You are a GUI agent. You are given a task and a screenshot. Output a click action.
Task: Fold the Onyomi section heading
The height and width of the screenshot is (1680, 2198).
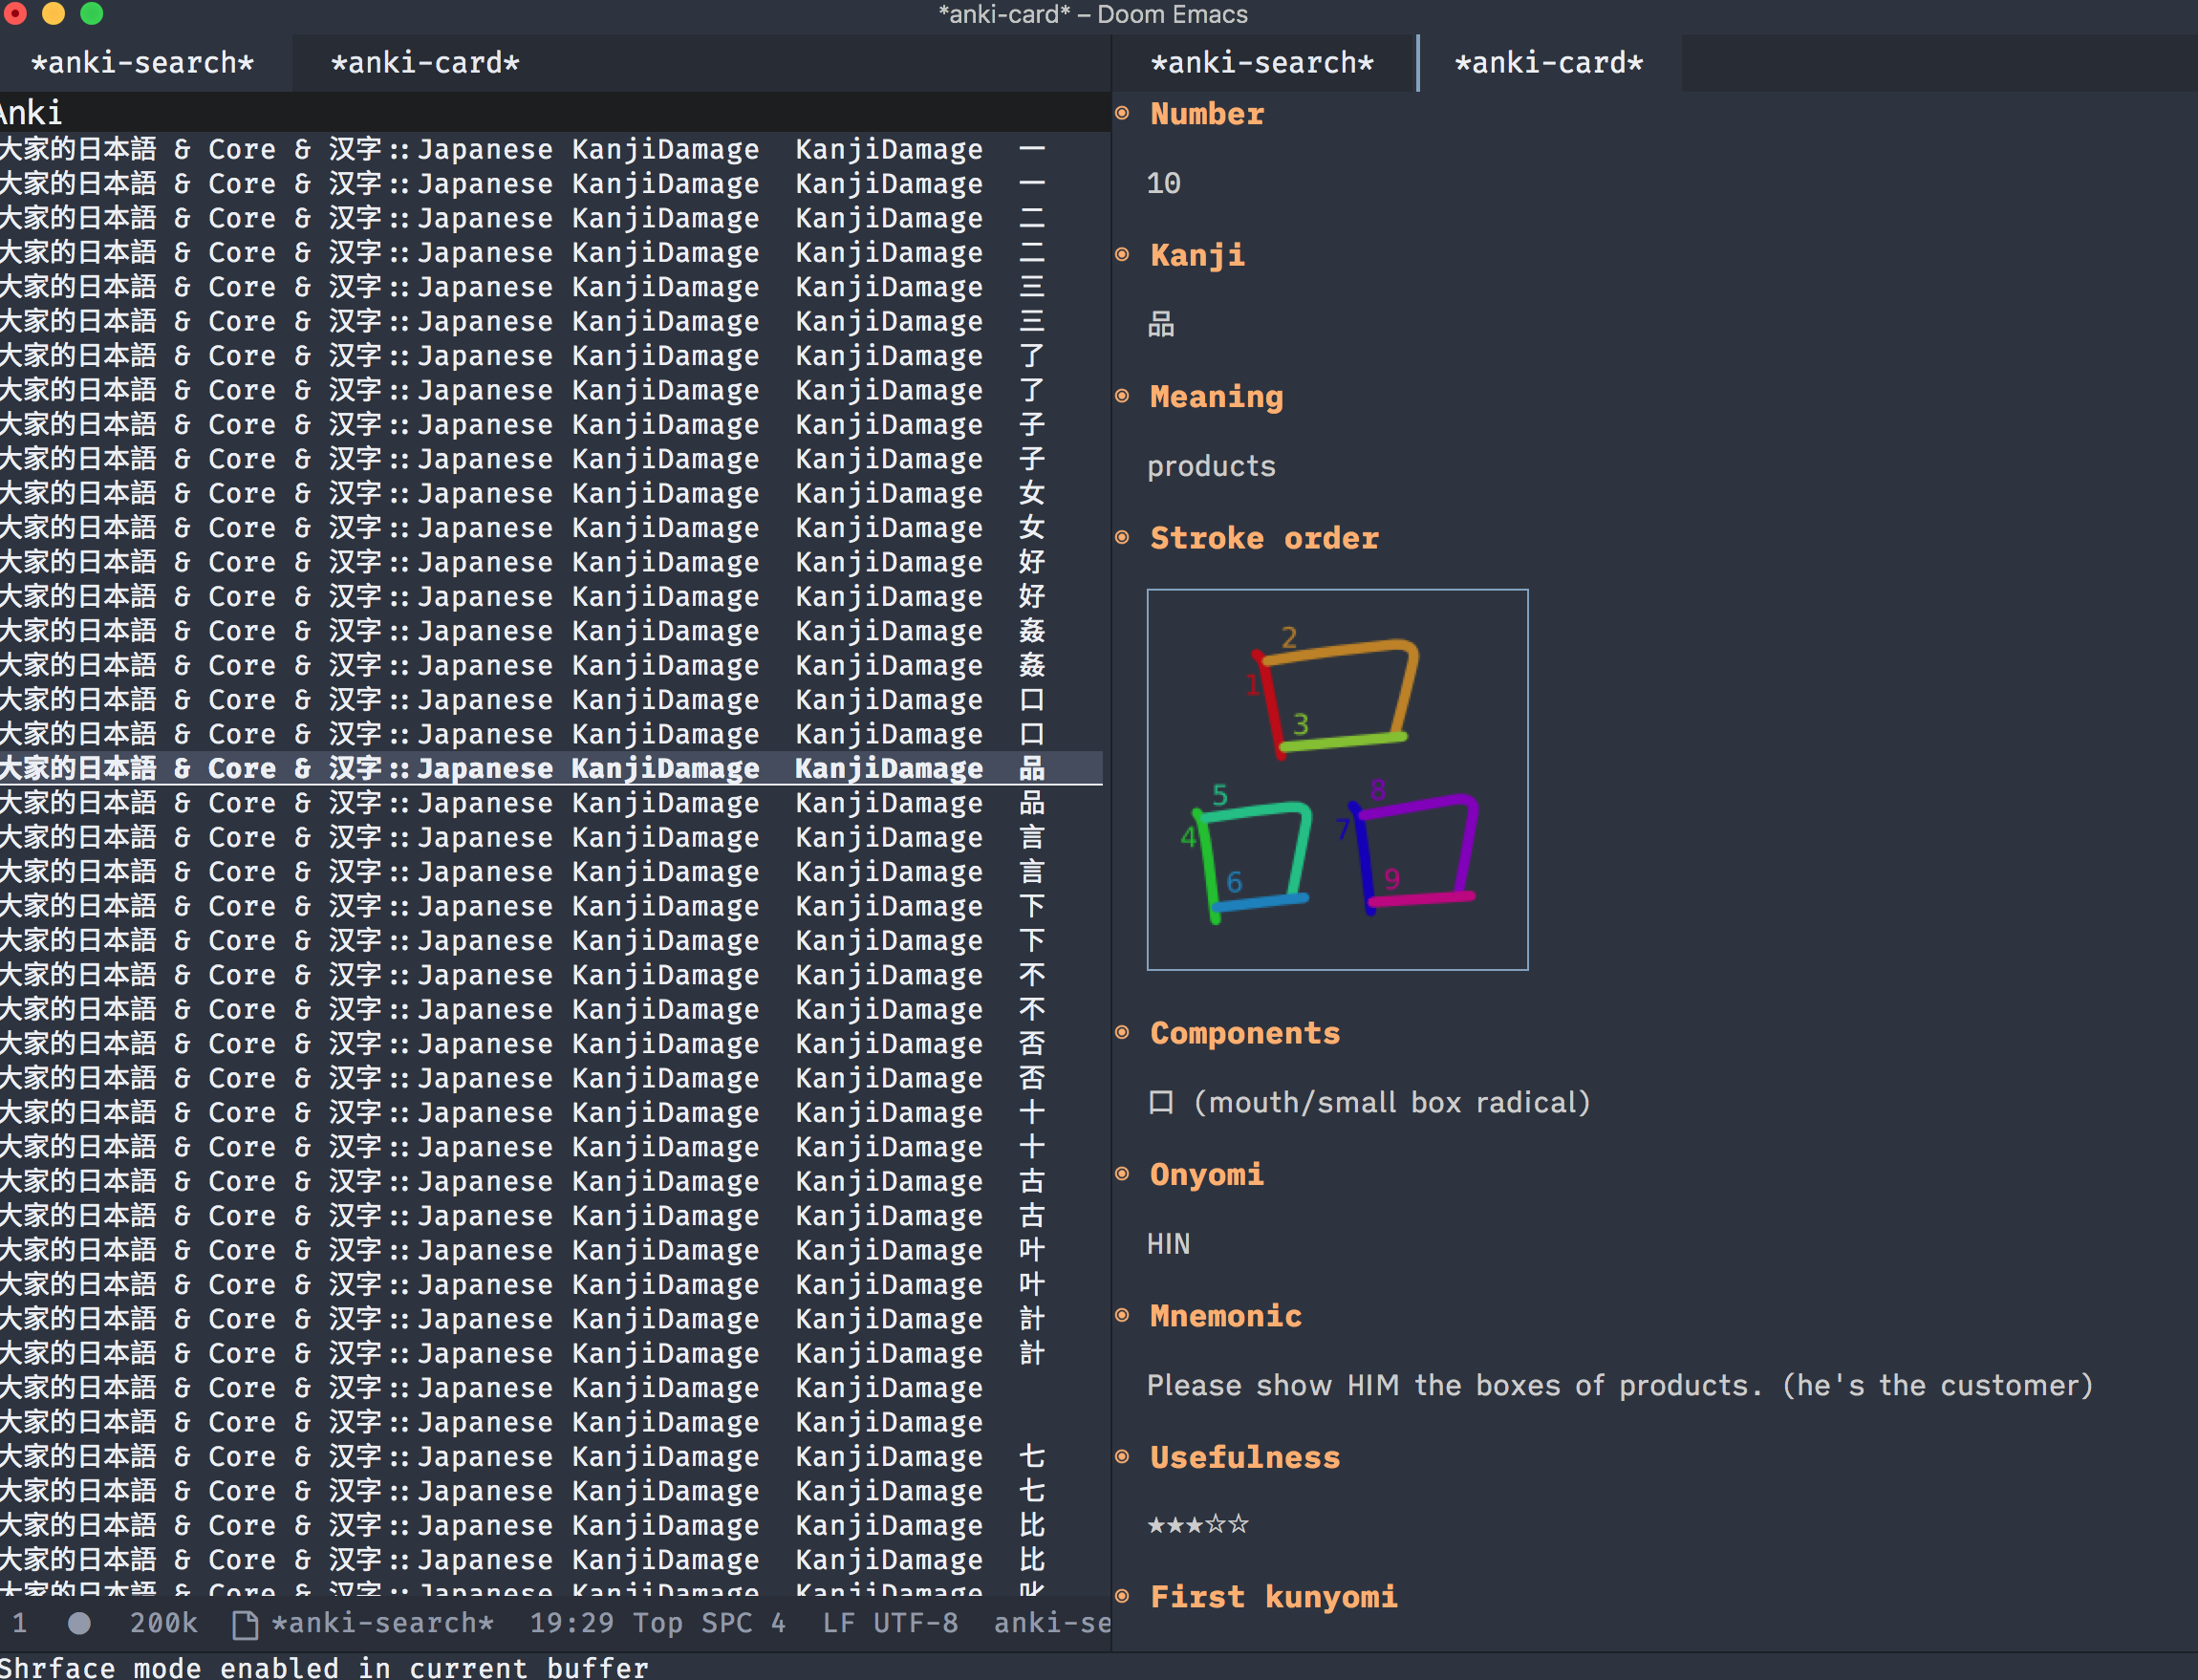(1206, 1174)
